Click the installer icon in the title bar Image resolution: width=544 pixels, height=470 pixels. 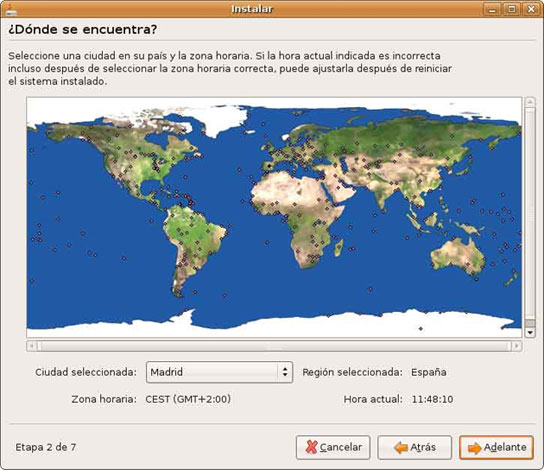click(10, 9)
